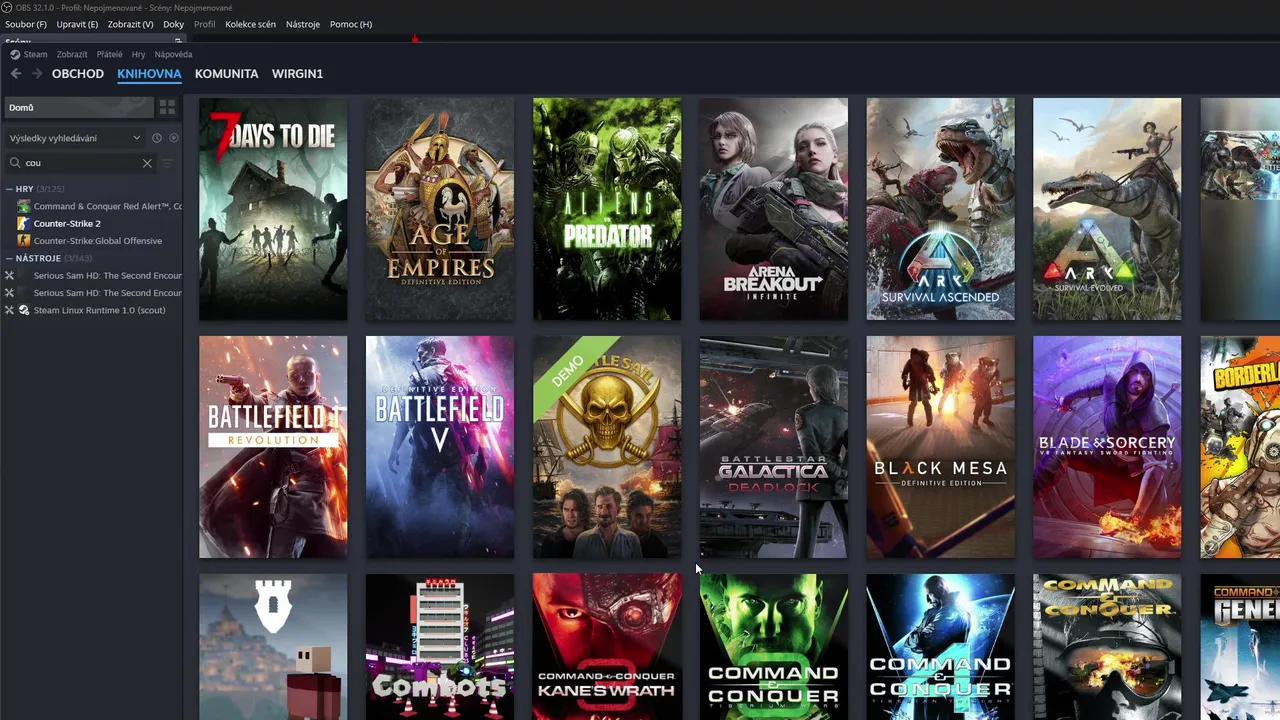The height and width of the screenshot is (720, 1280).
Task: Toggle the ready-to-play filter icon
Action: coord(173,138)
